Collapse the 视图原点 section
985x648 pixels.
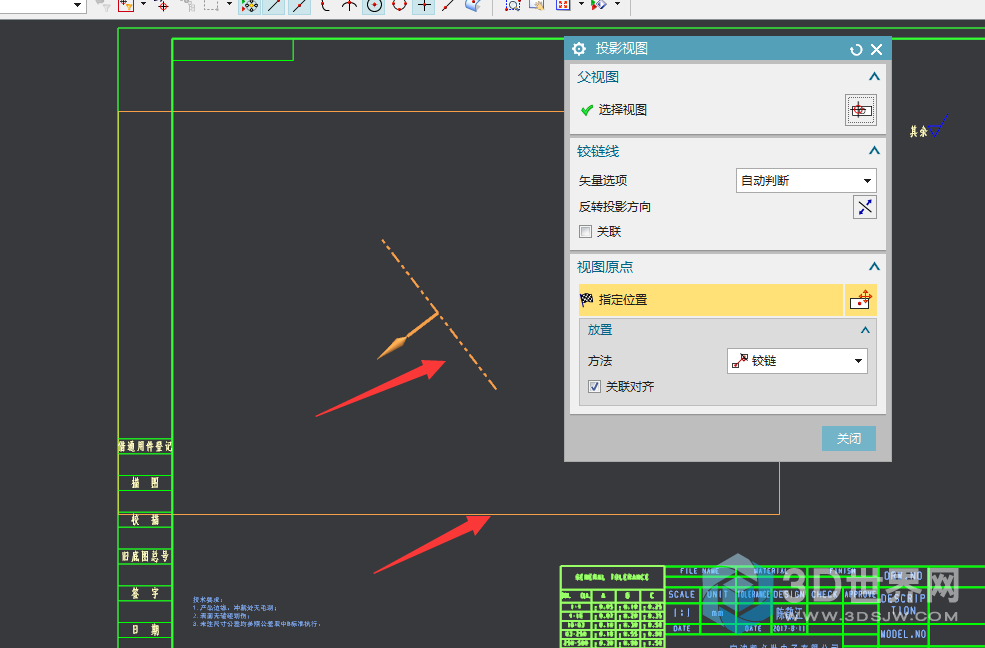point(874,266)
